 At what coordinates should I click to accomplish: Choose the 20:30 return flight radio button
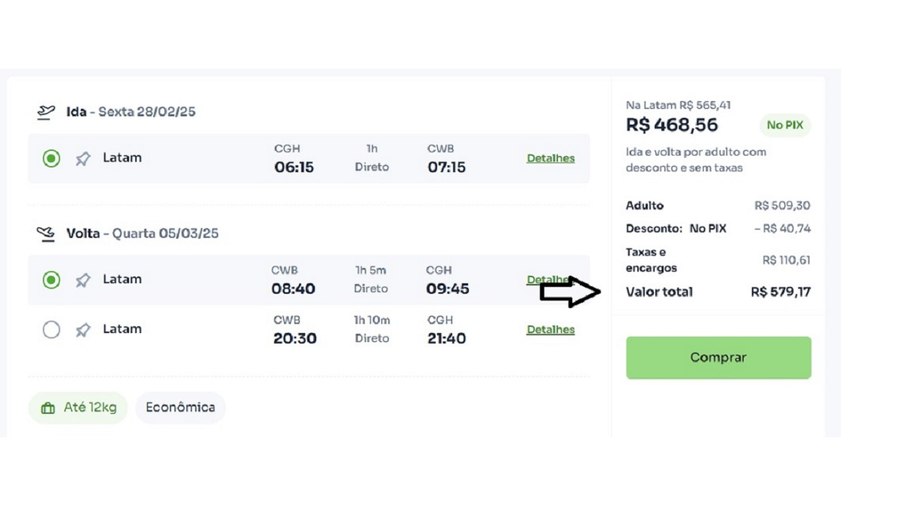(52, 329)
